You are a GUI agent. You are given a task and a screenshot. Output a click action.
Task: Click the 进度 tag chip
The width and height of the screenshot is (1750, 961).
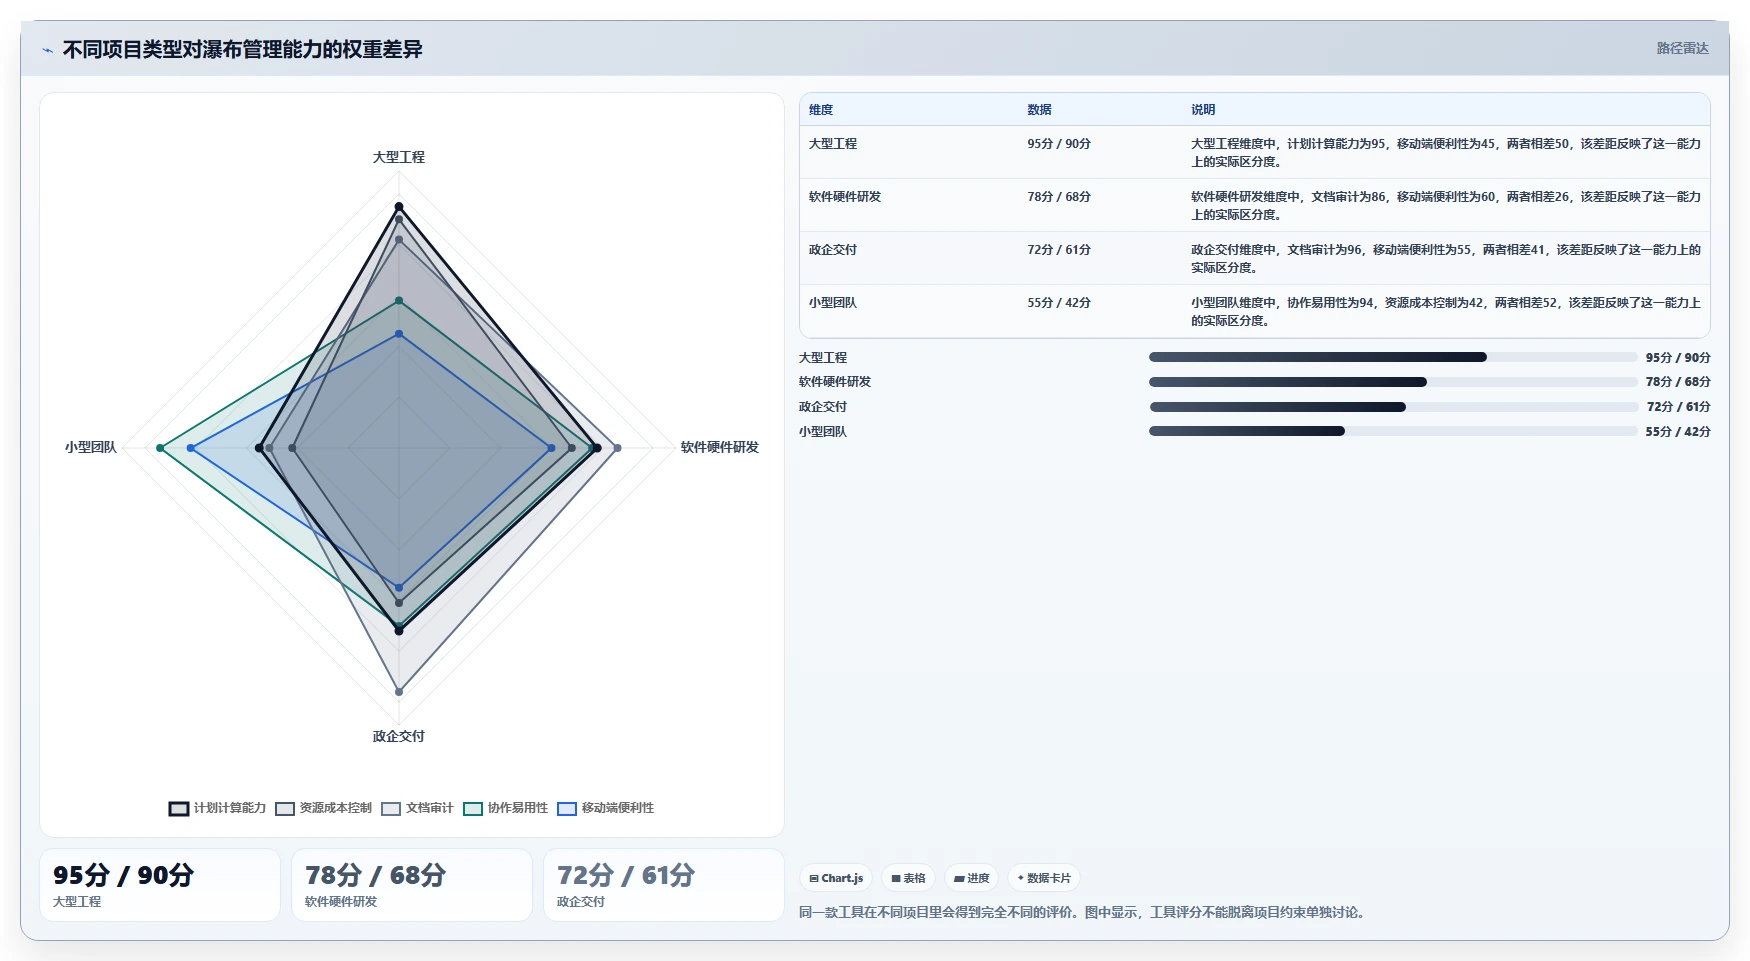tap(971, 878)
